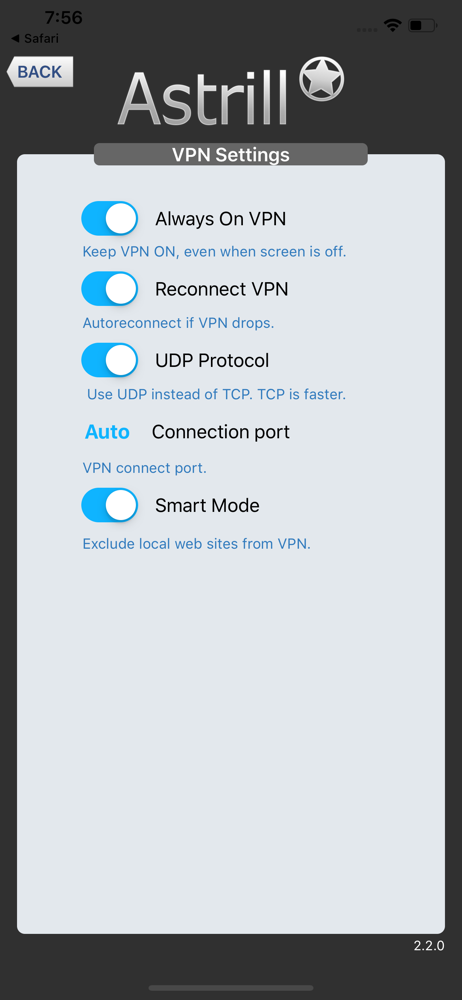
Task: Click the Wi-Fi status icon
Action: point(392,26)
